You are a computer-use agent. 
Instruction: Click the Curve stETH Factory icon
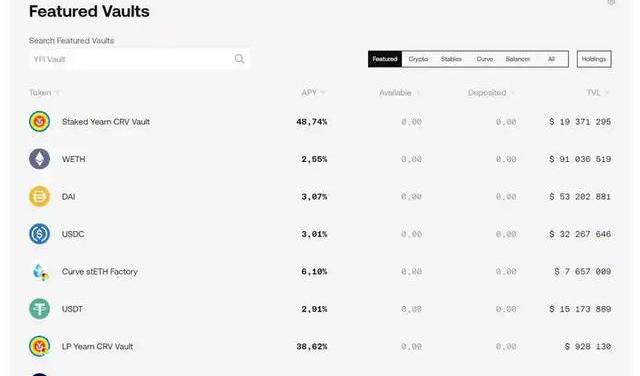[40, 272]
